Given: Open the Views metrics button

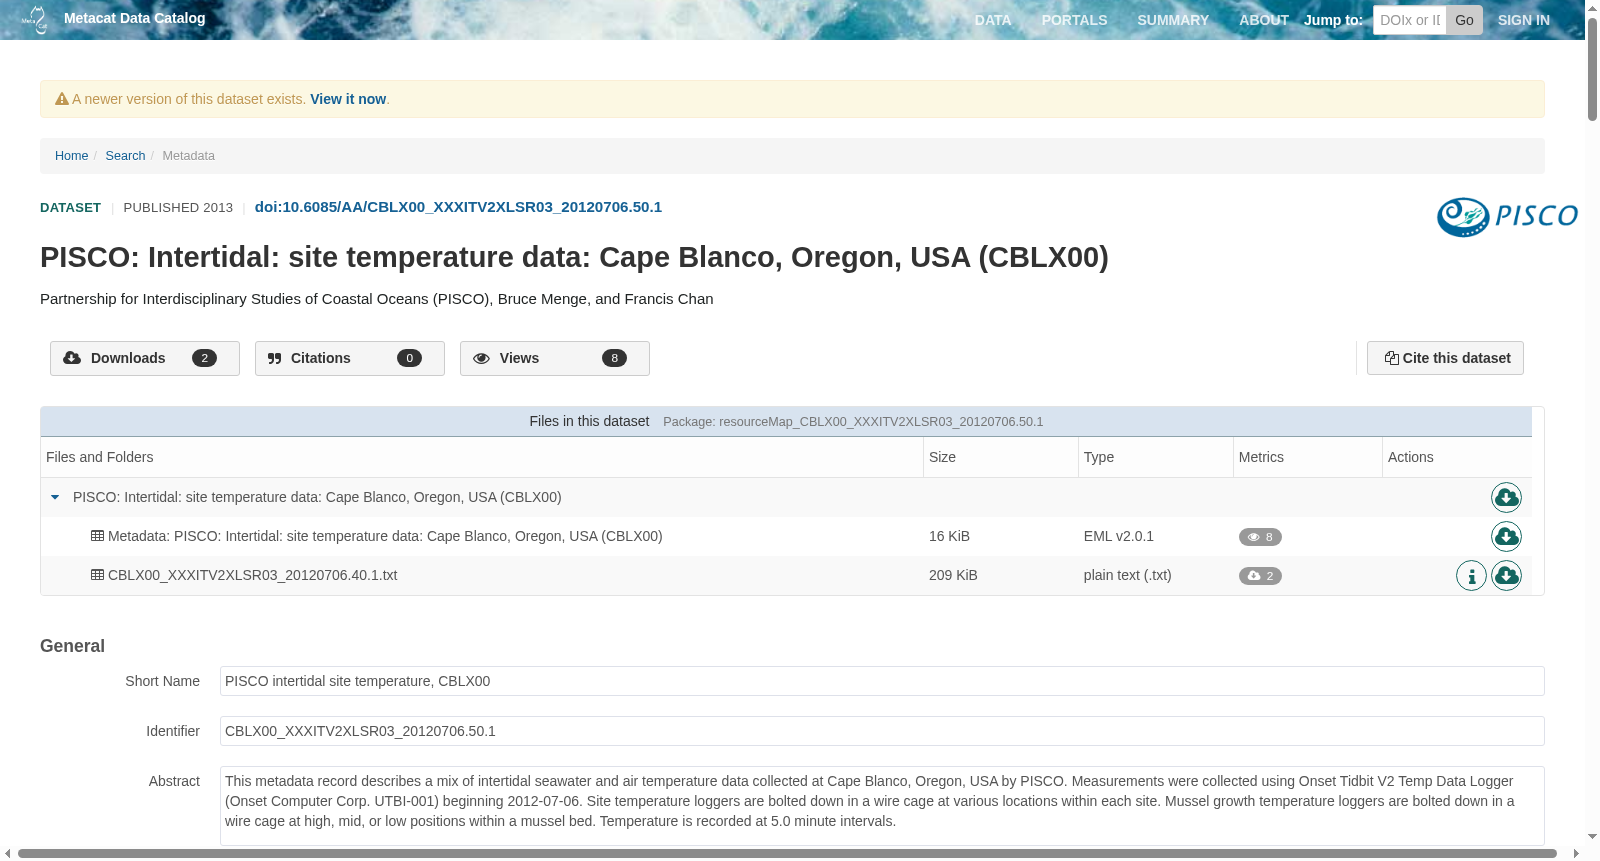Looking at the screenshot, I should click(555, 358).
